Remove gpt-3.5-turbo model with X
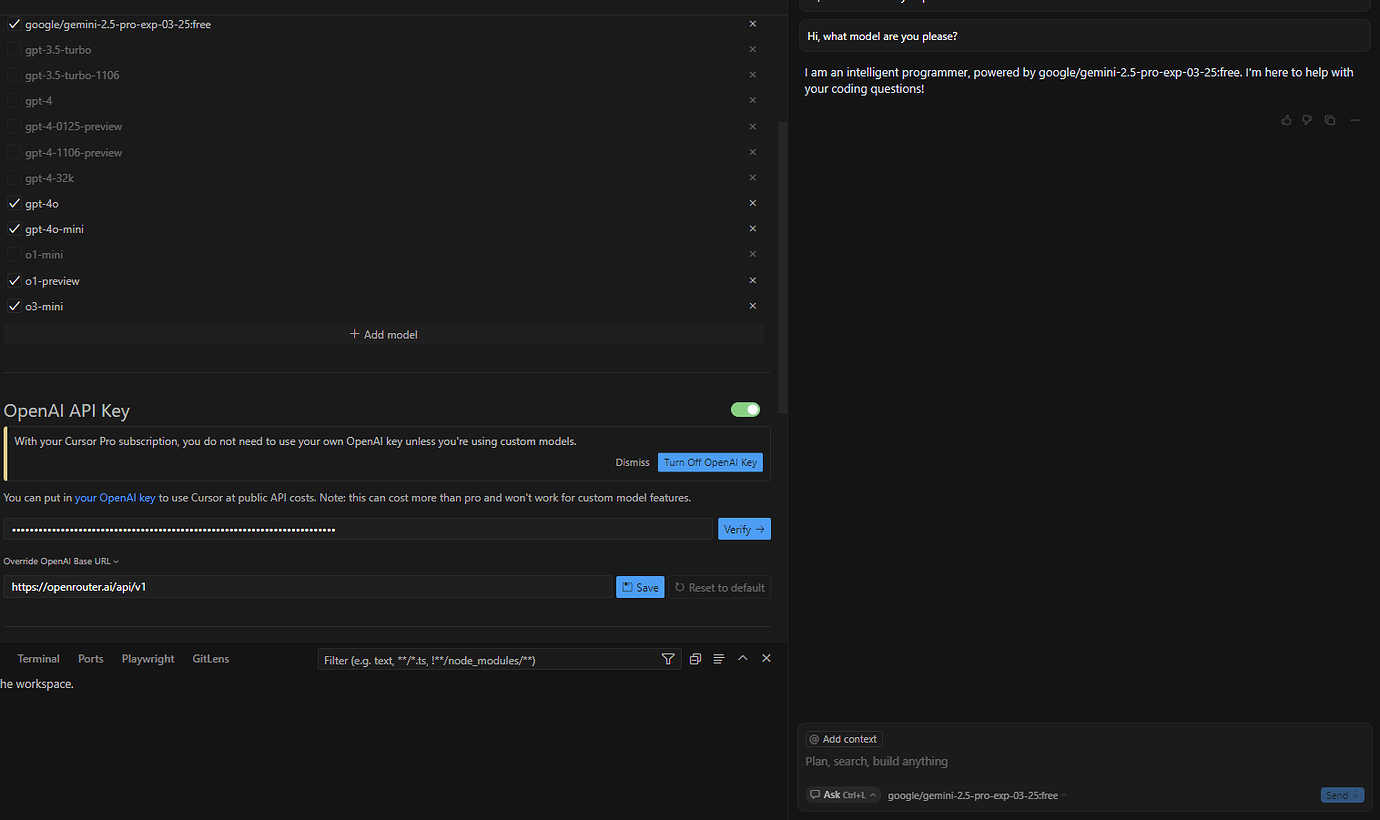 point(753,49)
